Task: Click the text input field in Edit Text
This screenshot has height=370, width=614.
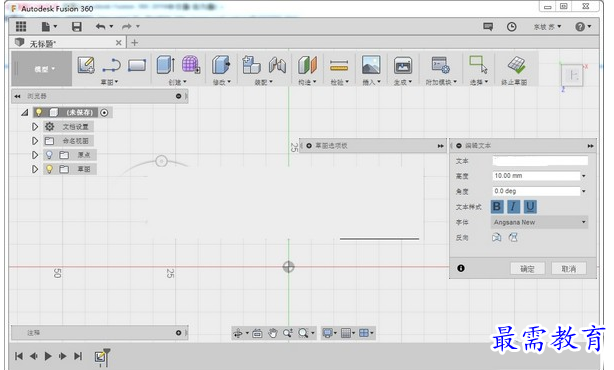Action: coord(540,161)
